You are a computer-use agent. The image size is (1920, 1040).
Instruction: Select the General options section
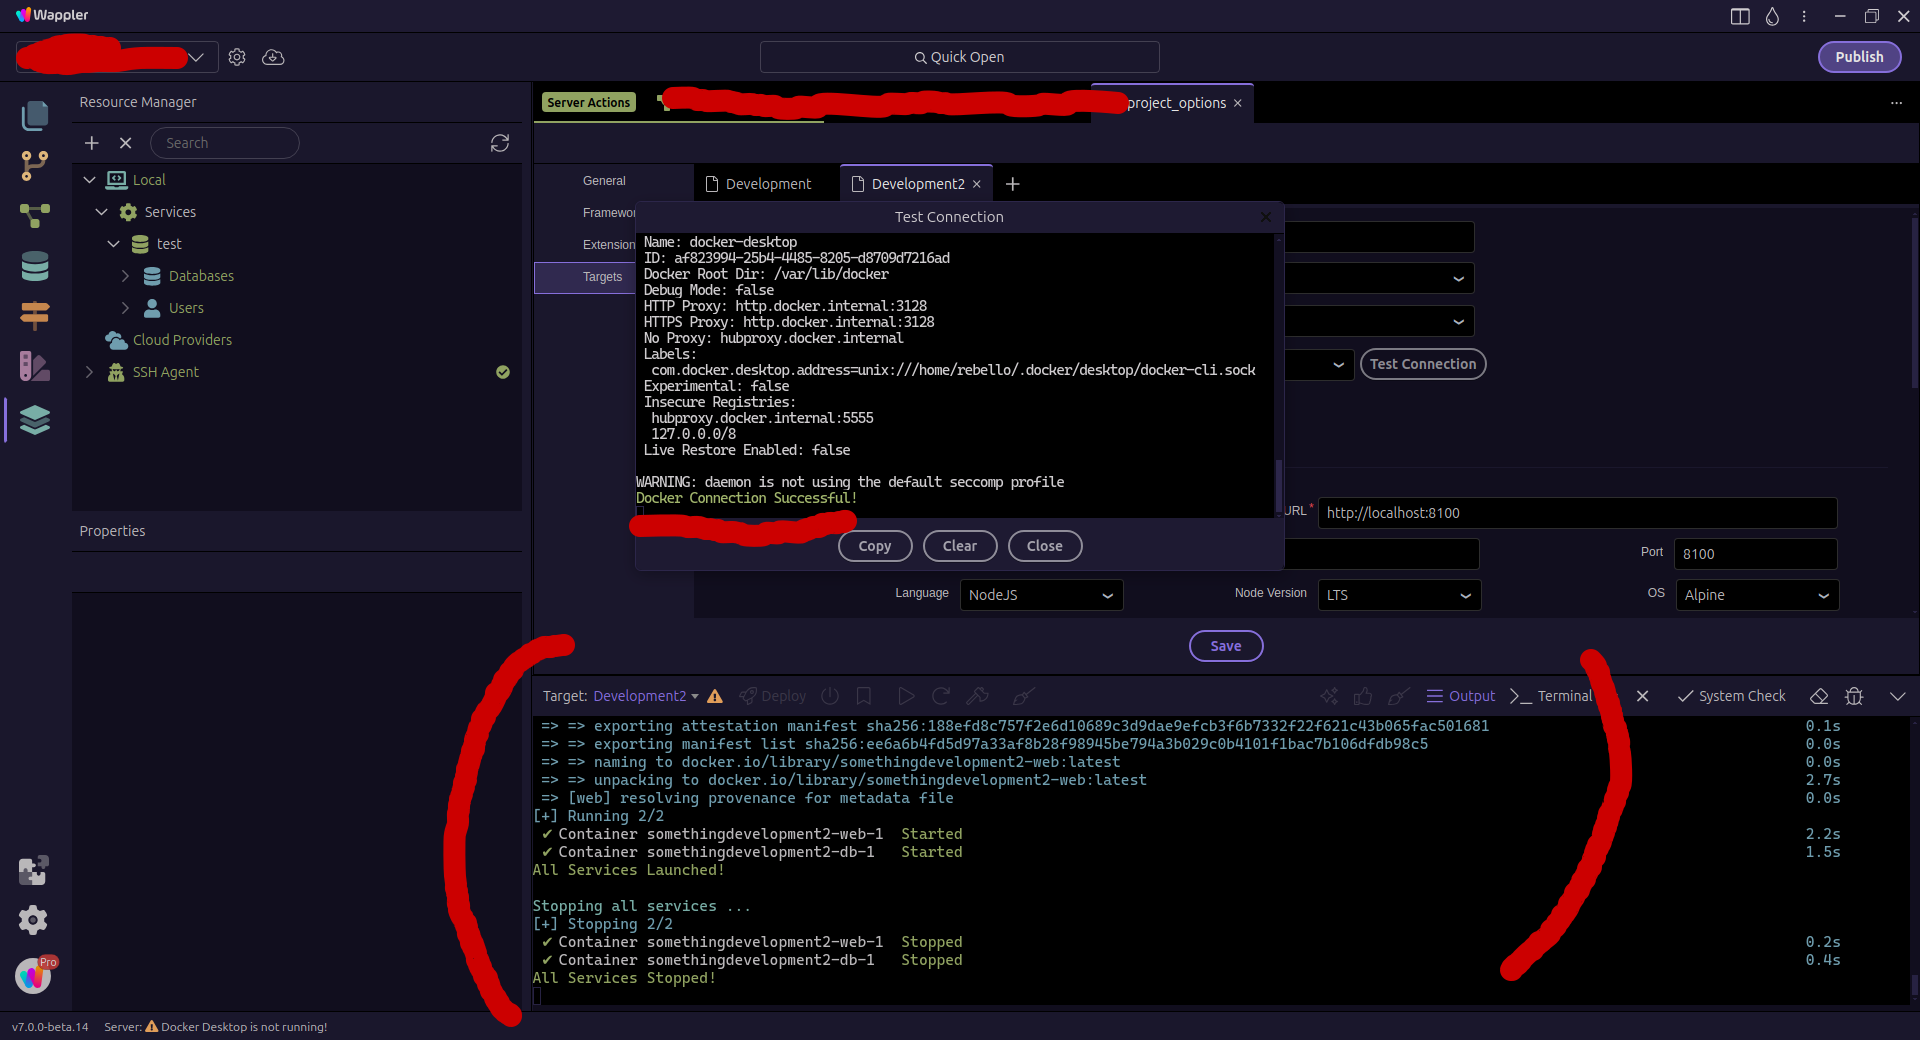point(604,181)
